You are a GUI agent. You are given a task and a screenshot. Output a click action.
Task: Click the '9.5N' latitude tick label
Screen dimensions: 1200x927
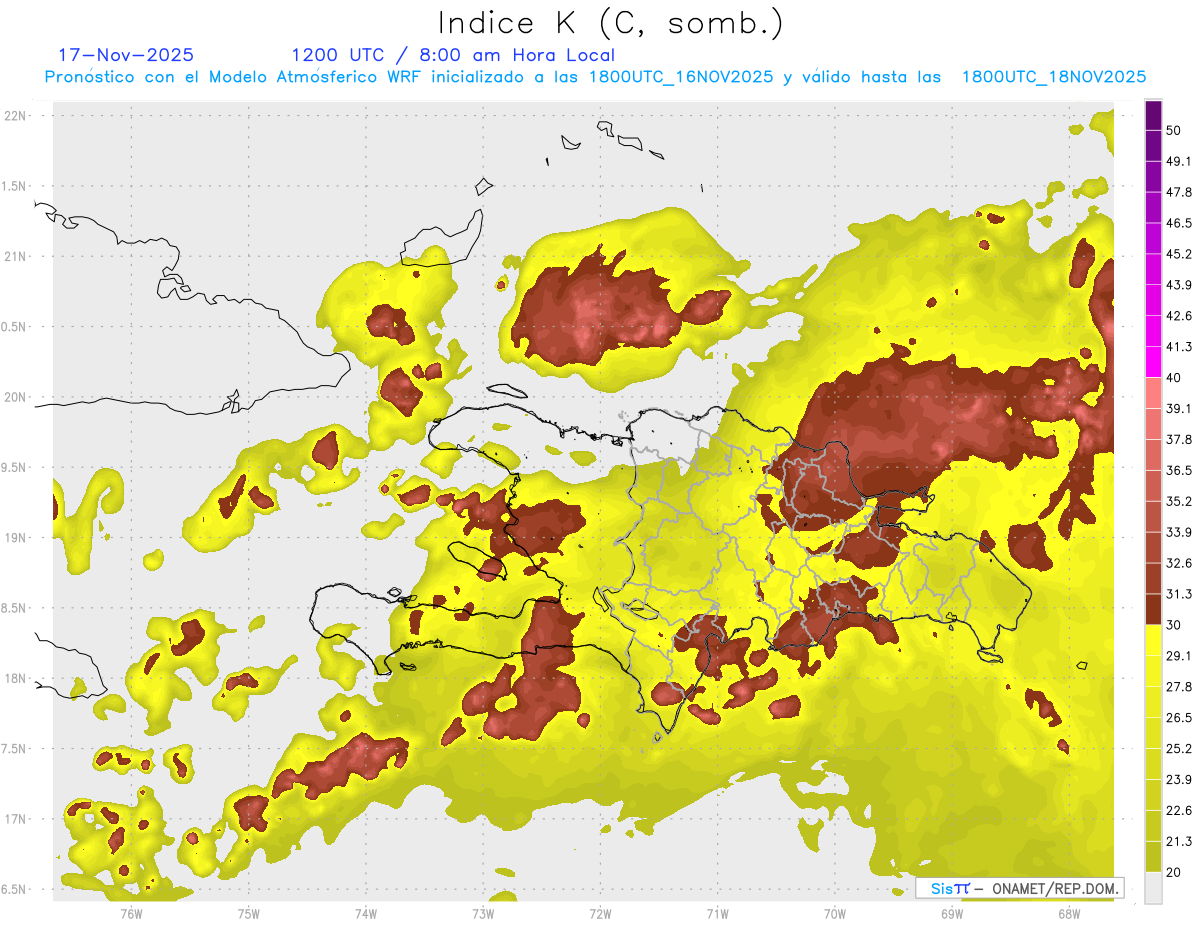[x=14, y=467]
